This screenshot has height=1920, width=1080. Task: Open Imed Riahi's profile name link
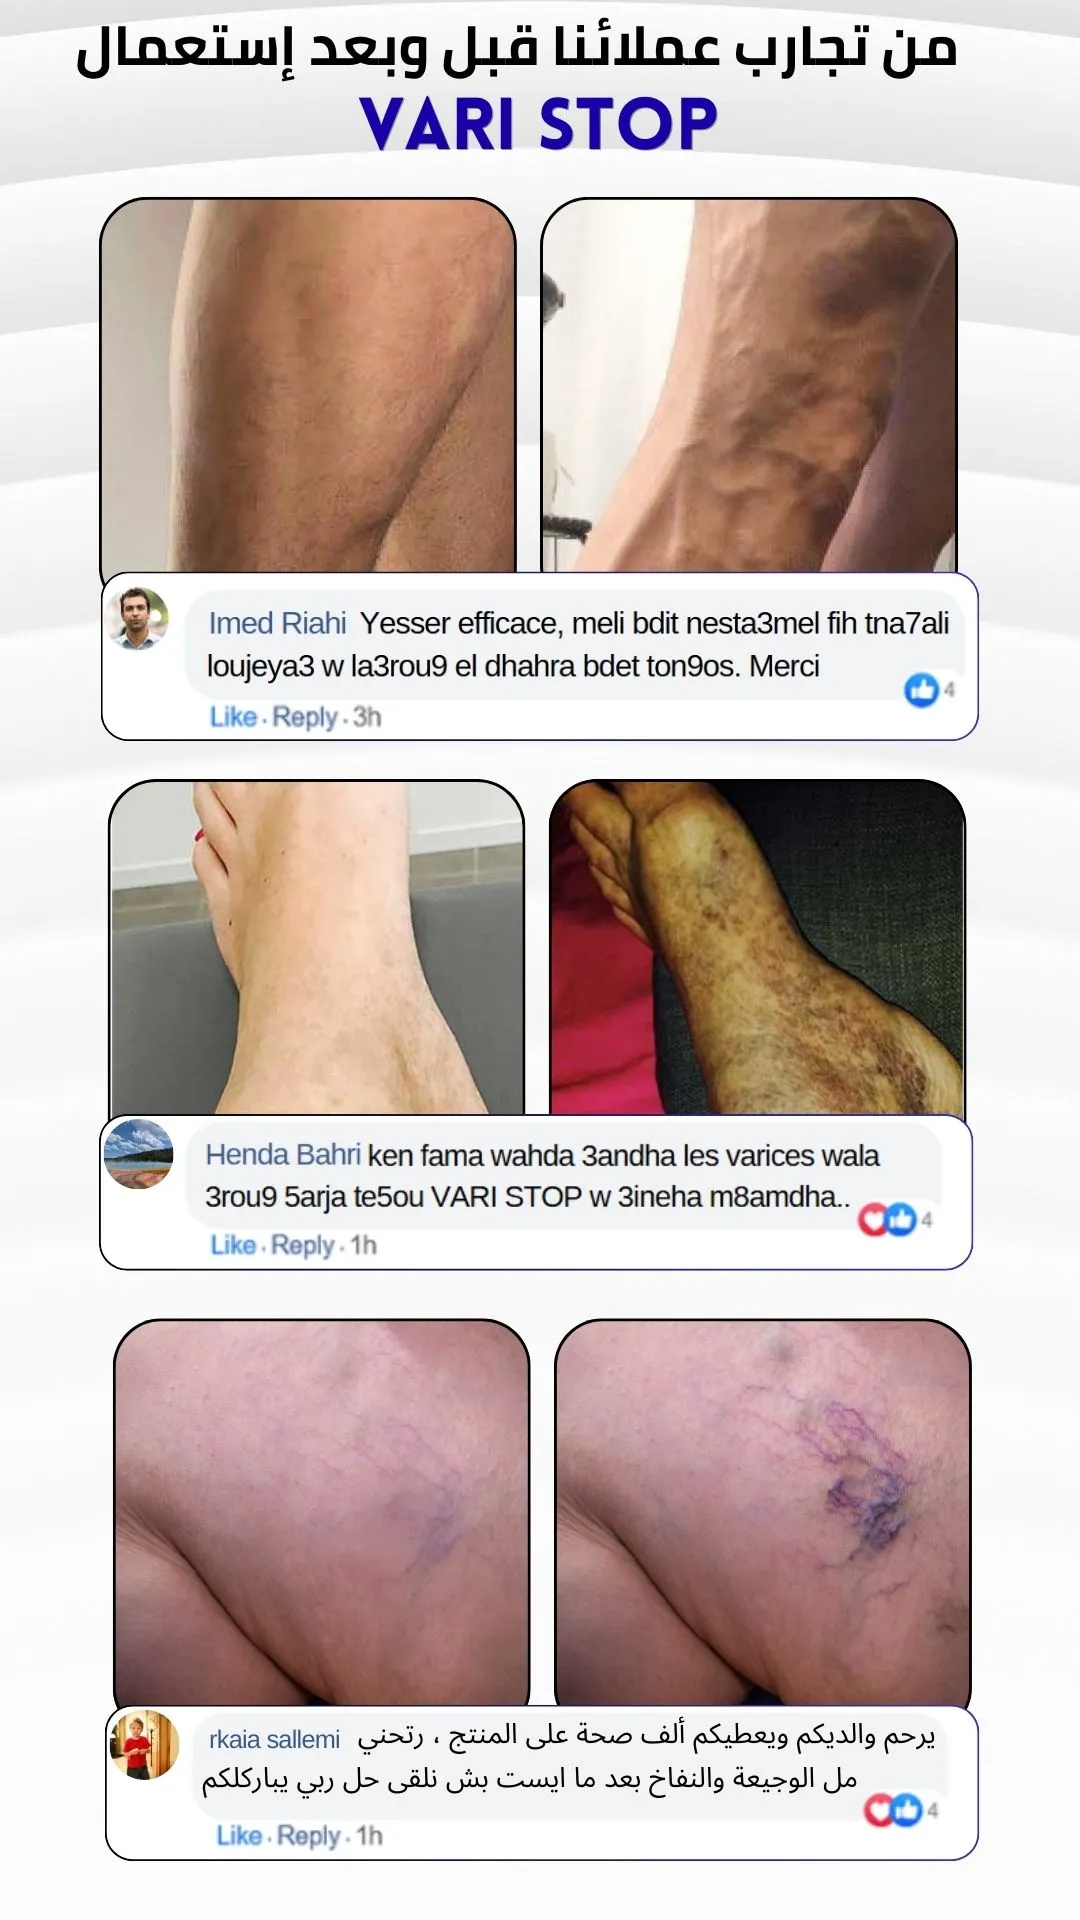pos(277,623)
